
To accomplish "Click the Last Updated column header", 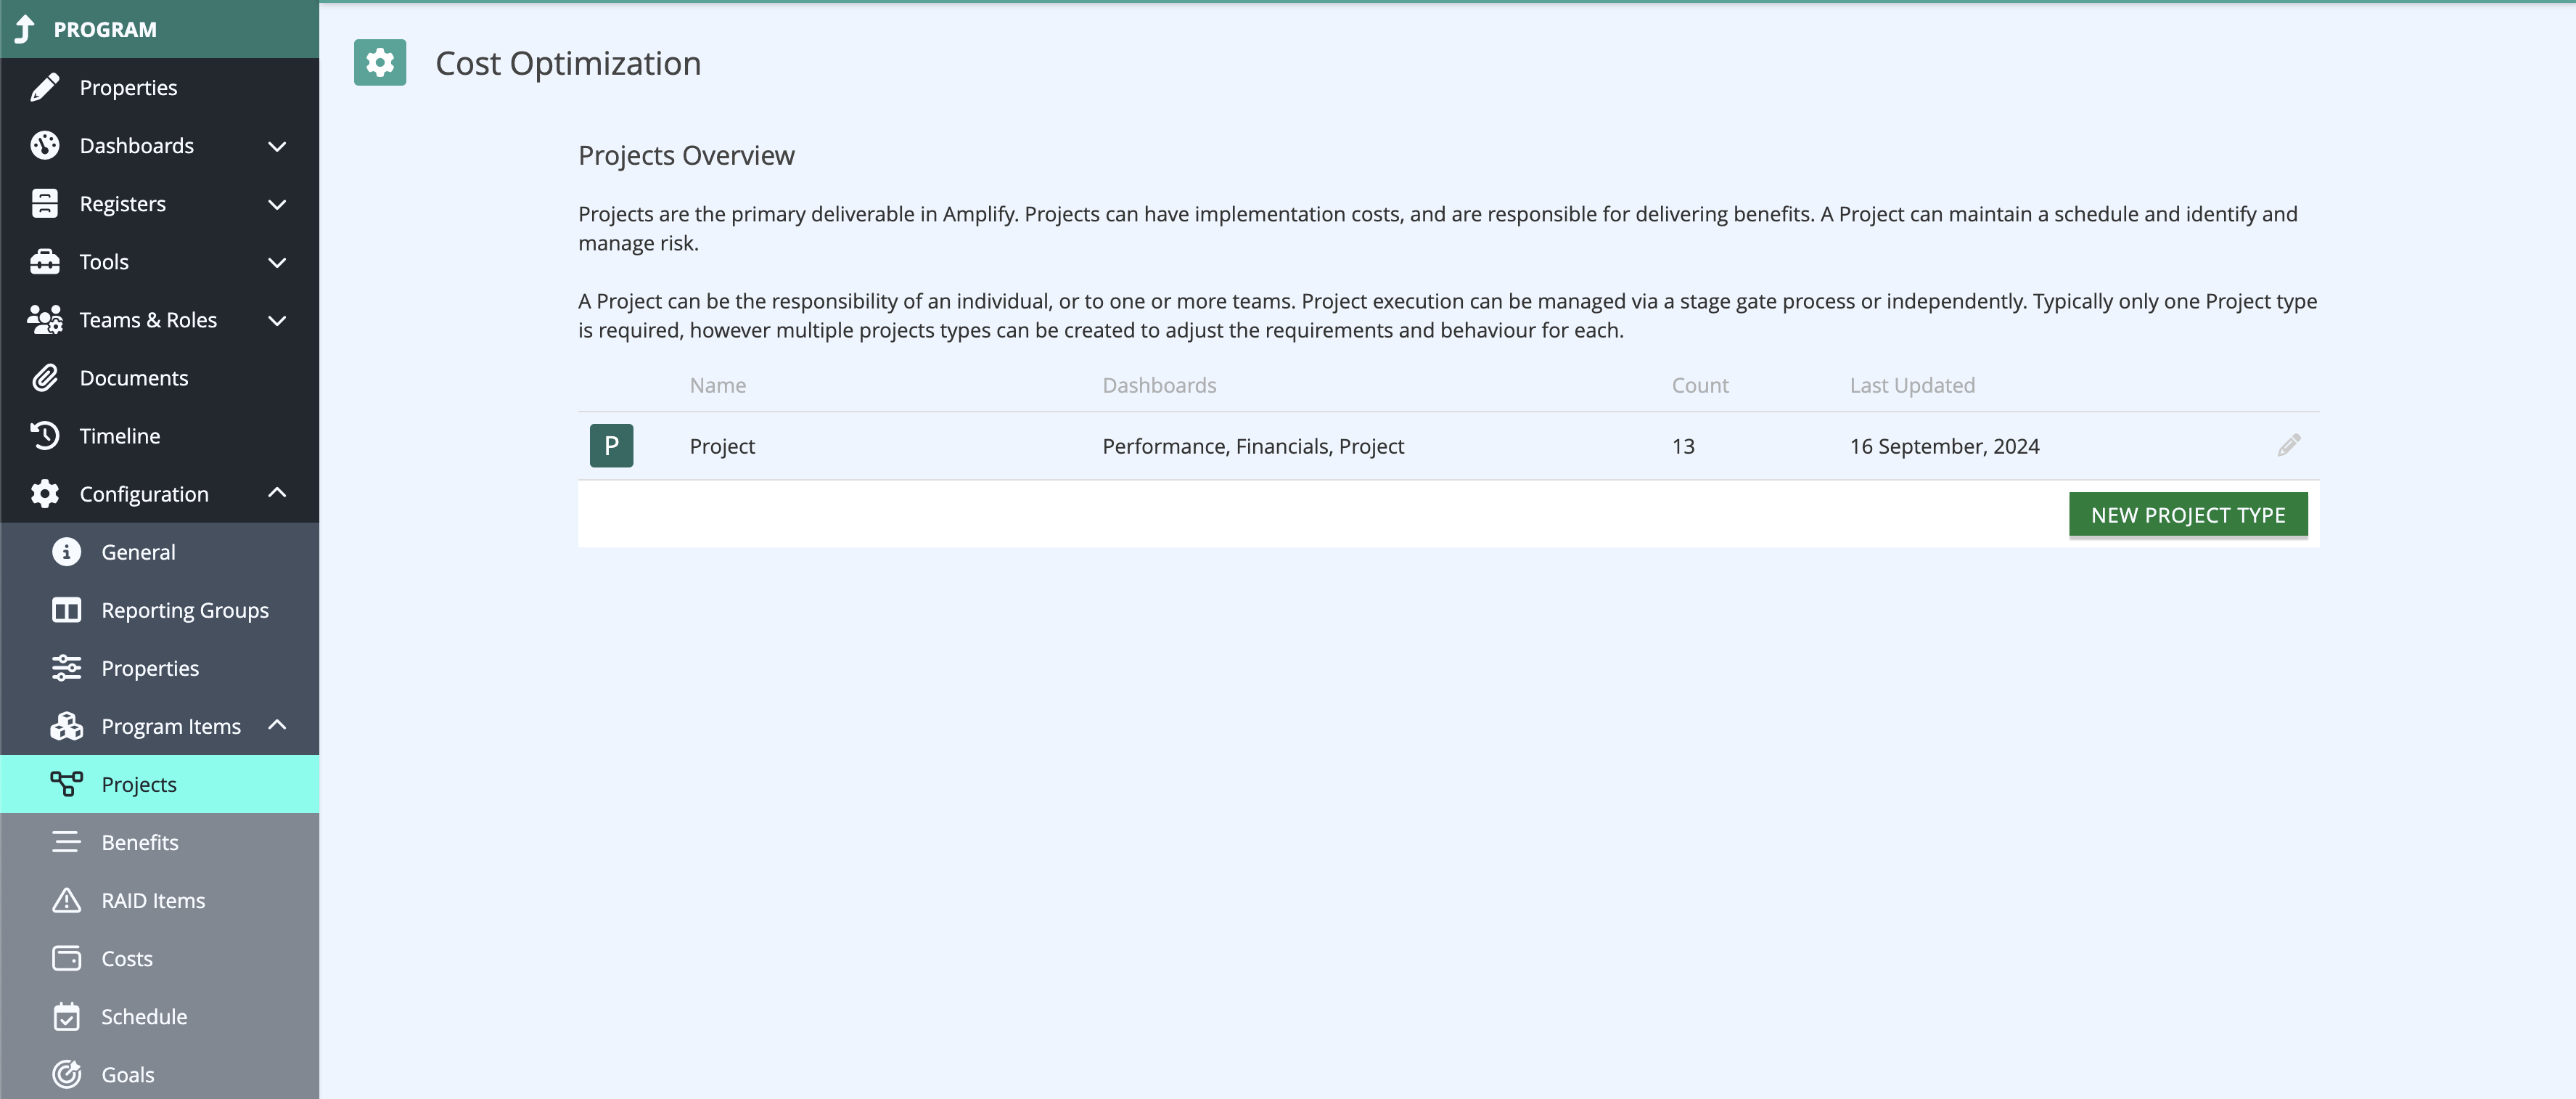I will [x=1912, y=385].
